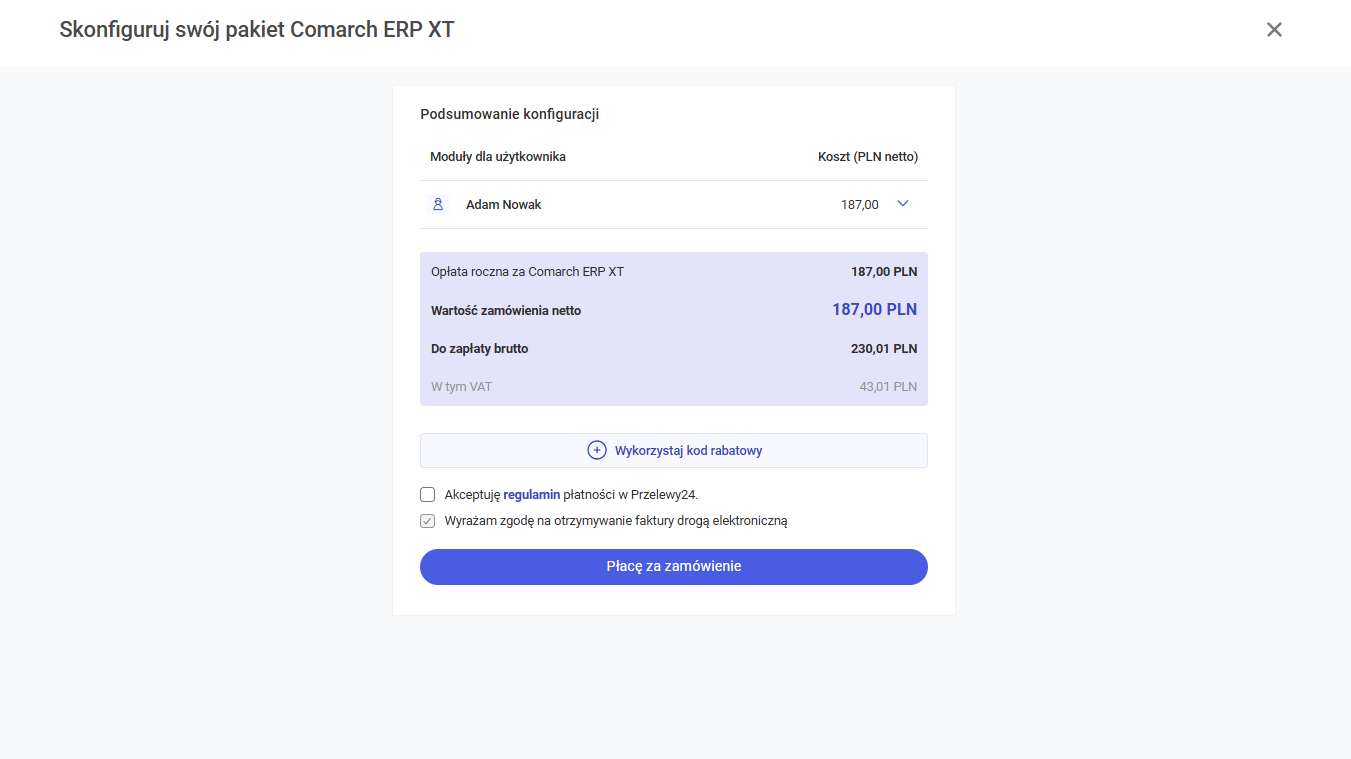This screenshot has width=1351, height=759.
Task: Click the "Podsumowanie konfiguracji" heading
Action: click(509, 114)
